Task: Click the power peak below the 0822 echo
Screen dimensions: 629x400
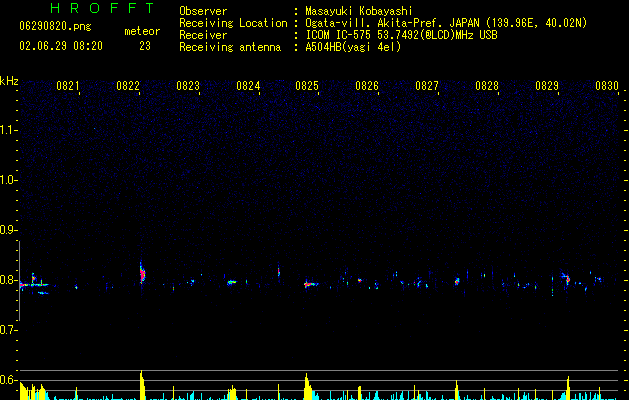Action: [x=142, y=385]
